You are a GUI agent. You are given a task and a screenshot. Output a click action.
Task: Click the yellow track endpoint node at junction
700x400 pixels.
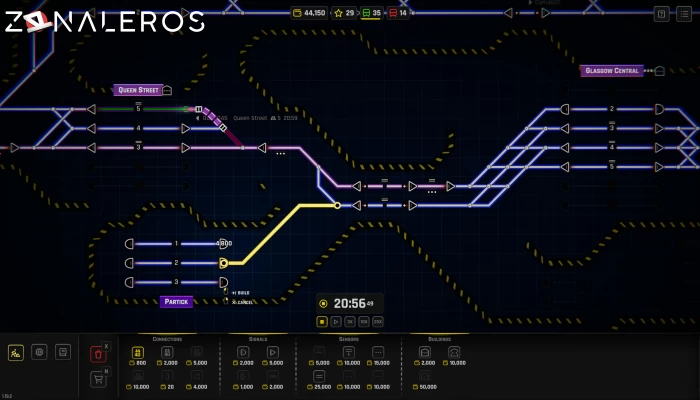[338, 205]
